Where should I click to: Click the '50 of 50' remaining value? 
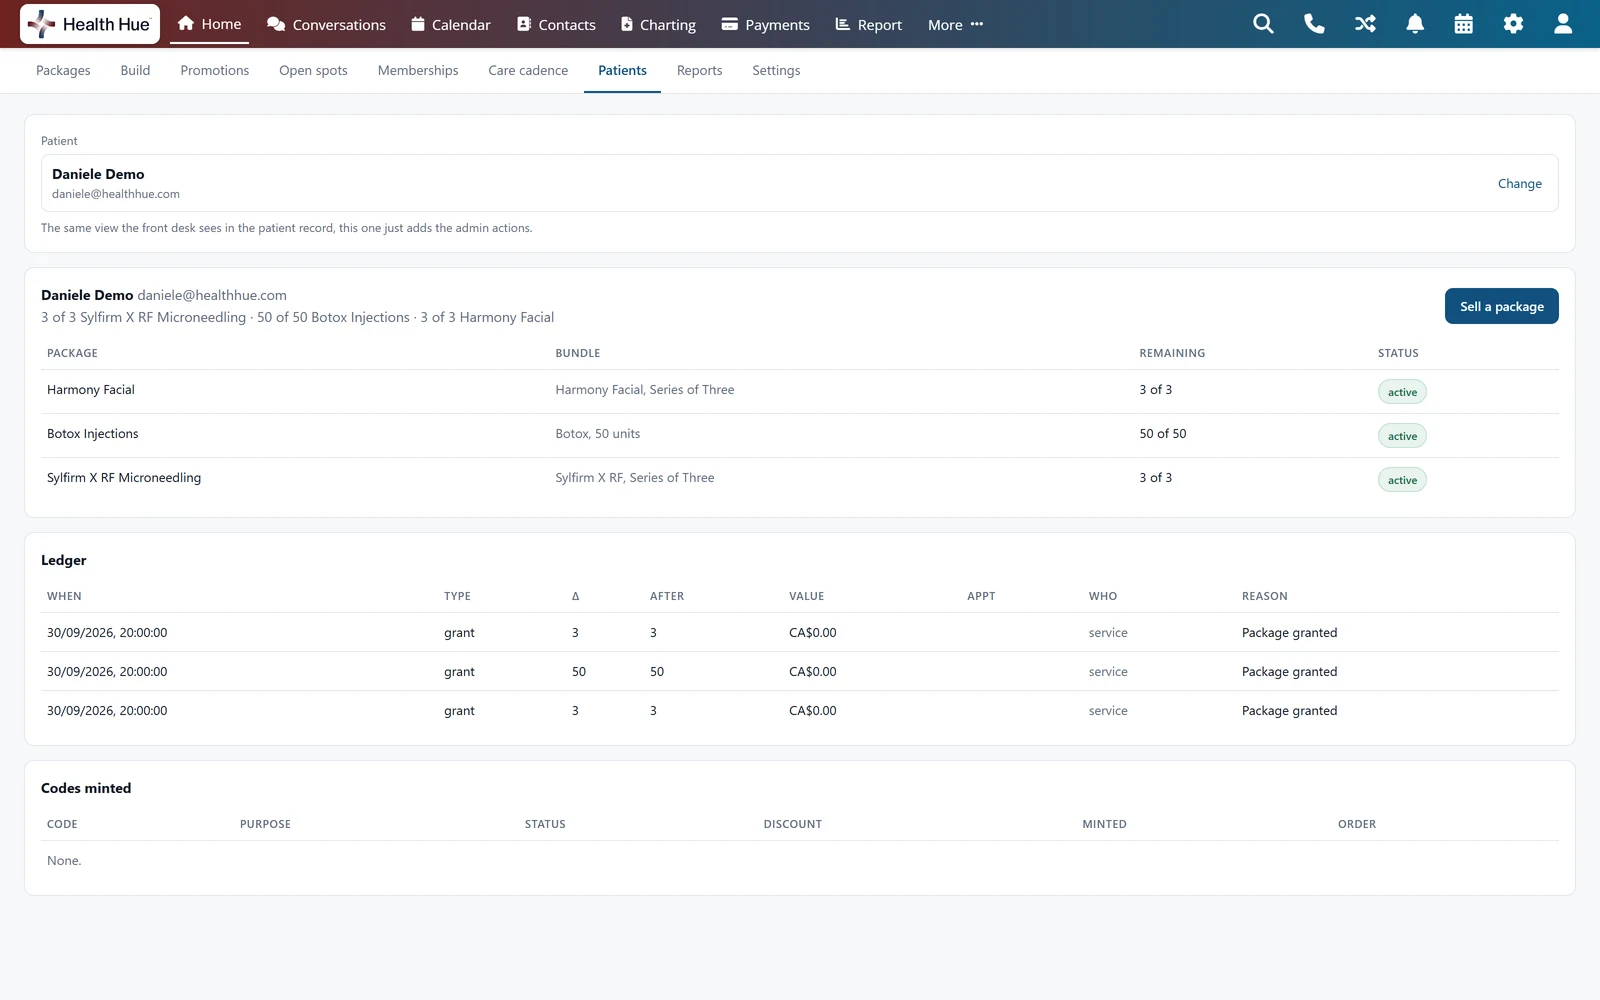1163,434
